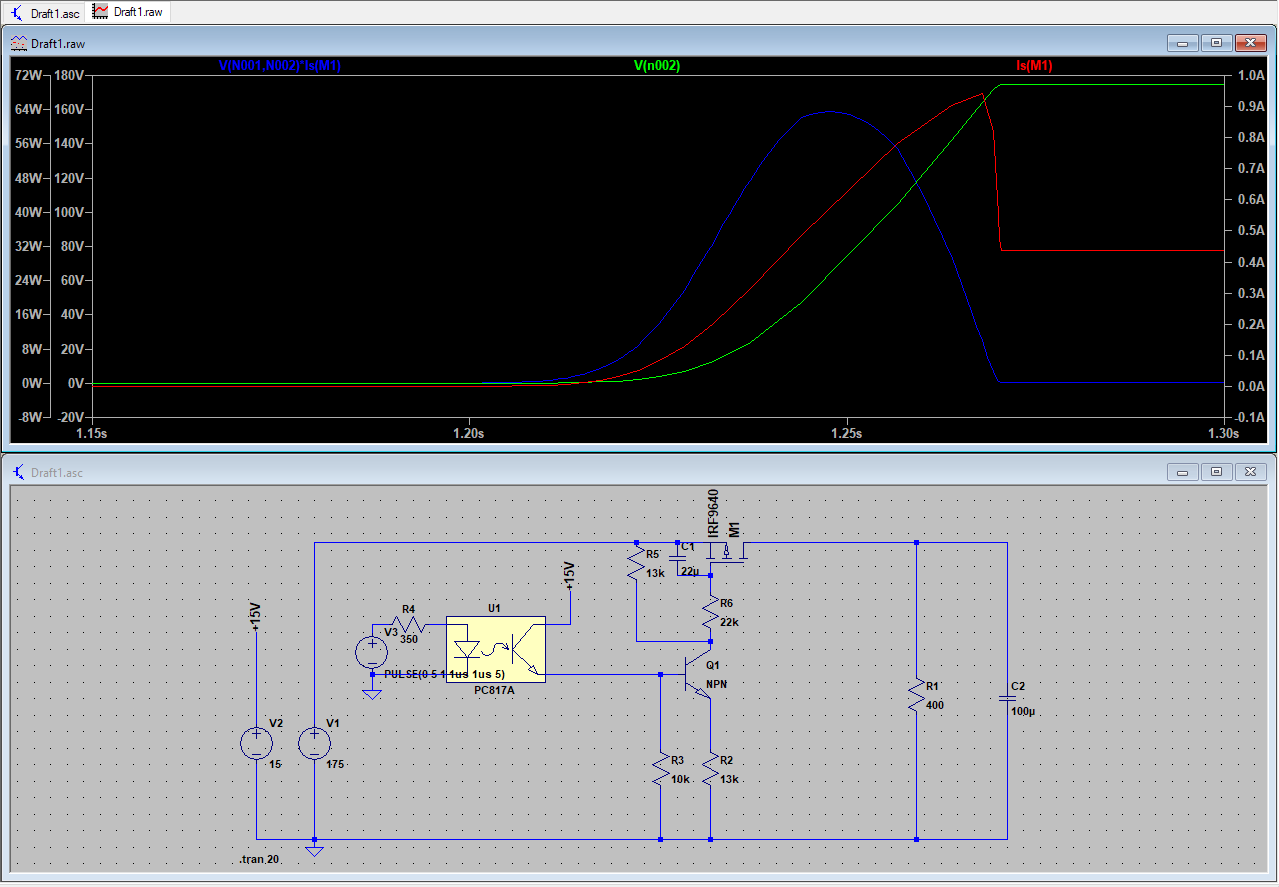Click the IRF9640 MOSFET M1 symbol
The height and width of the screenshot is (887, 1279).
point(729,553)
